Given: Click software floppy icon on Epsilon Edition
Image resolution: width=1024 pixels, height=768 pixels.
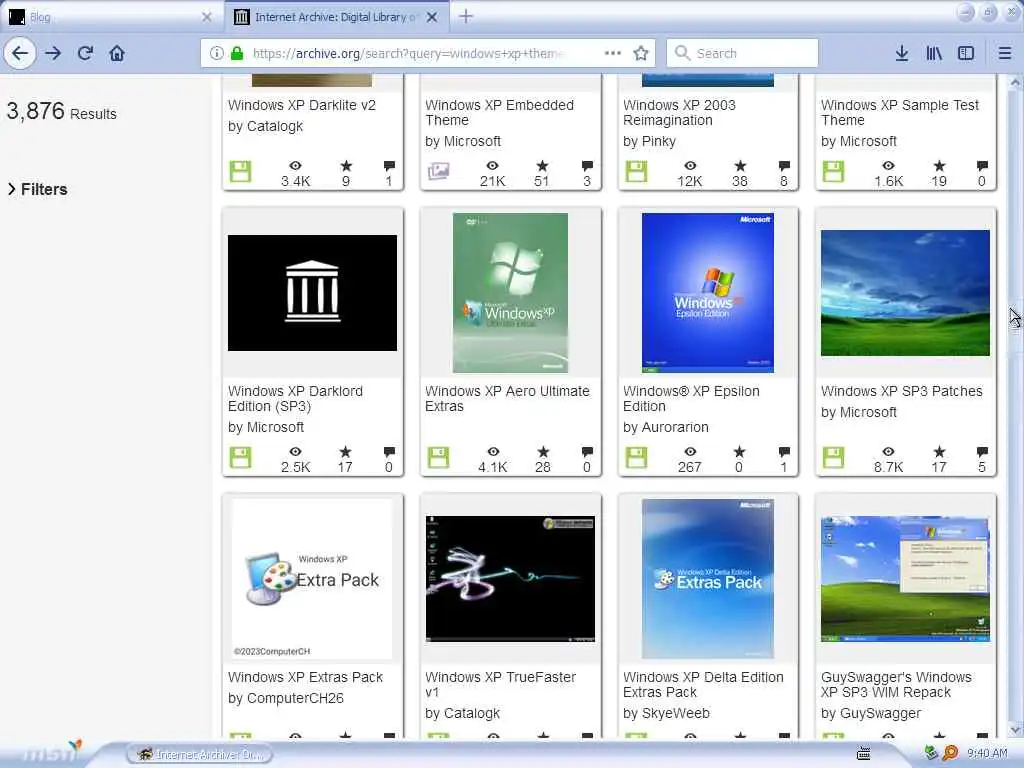Looking at the screenshot, I should (636, 457).
